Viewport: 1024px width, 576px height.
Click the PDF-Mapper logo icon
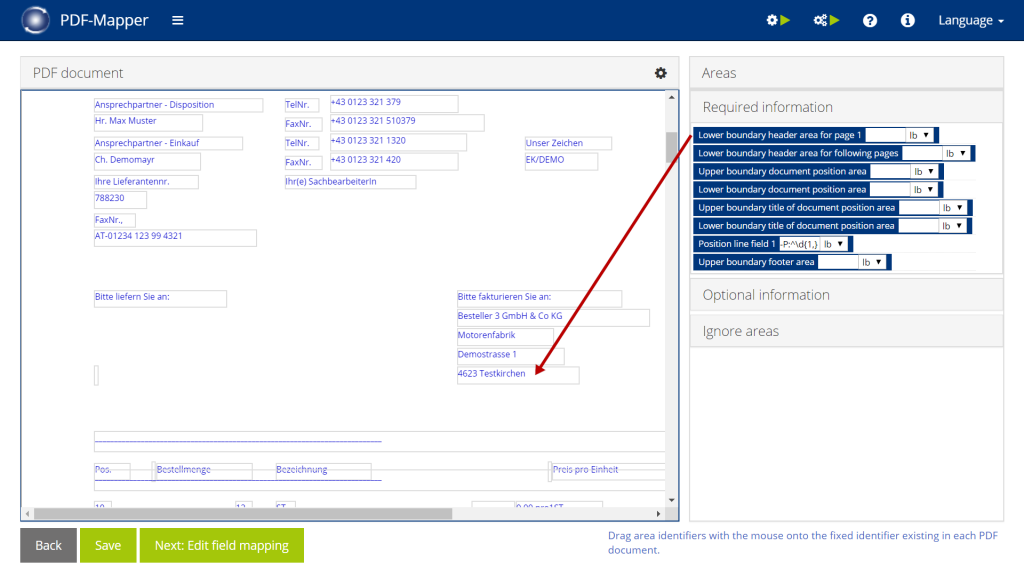35,20
